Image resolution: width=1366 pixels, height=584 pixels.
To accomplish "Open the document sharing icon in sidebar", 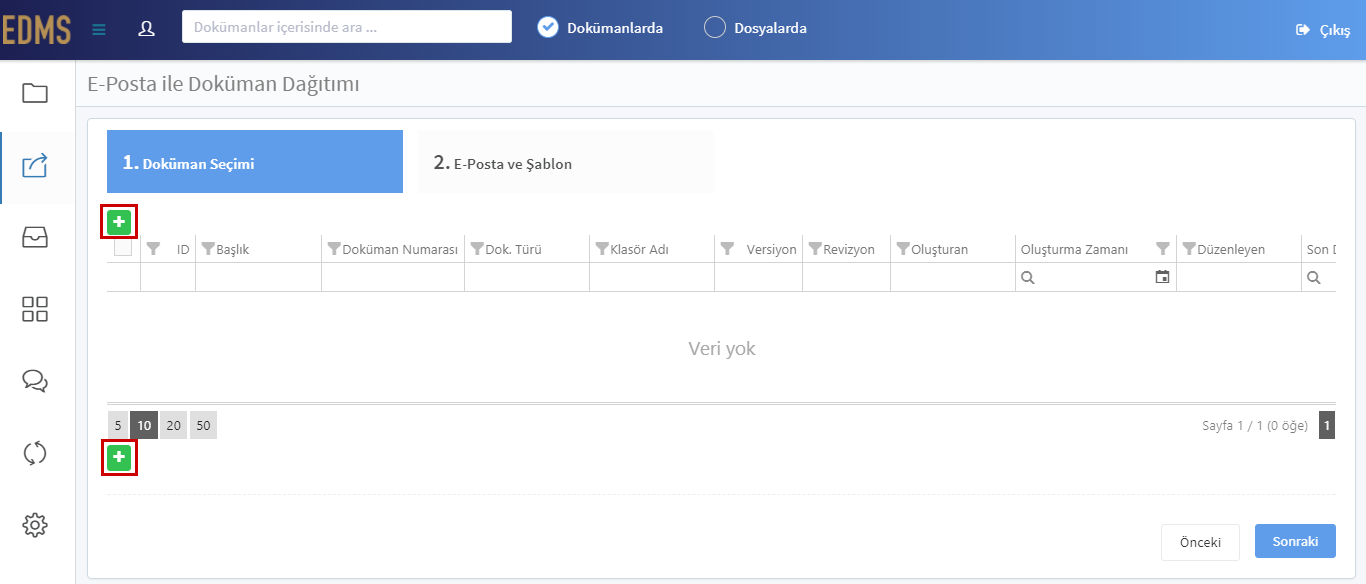I will click(x=35, y=165).
